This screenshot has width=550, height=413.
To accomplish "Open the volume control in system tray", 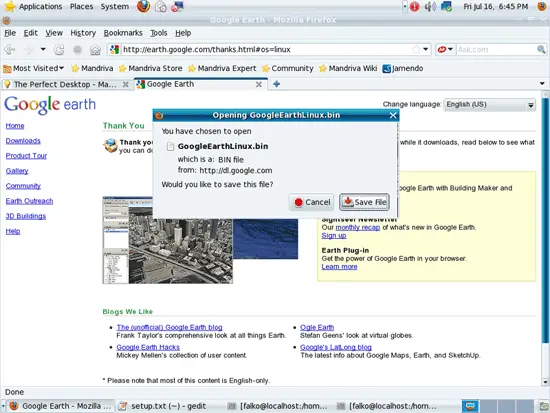I will click(x=430, y=7).
